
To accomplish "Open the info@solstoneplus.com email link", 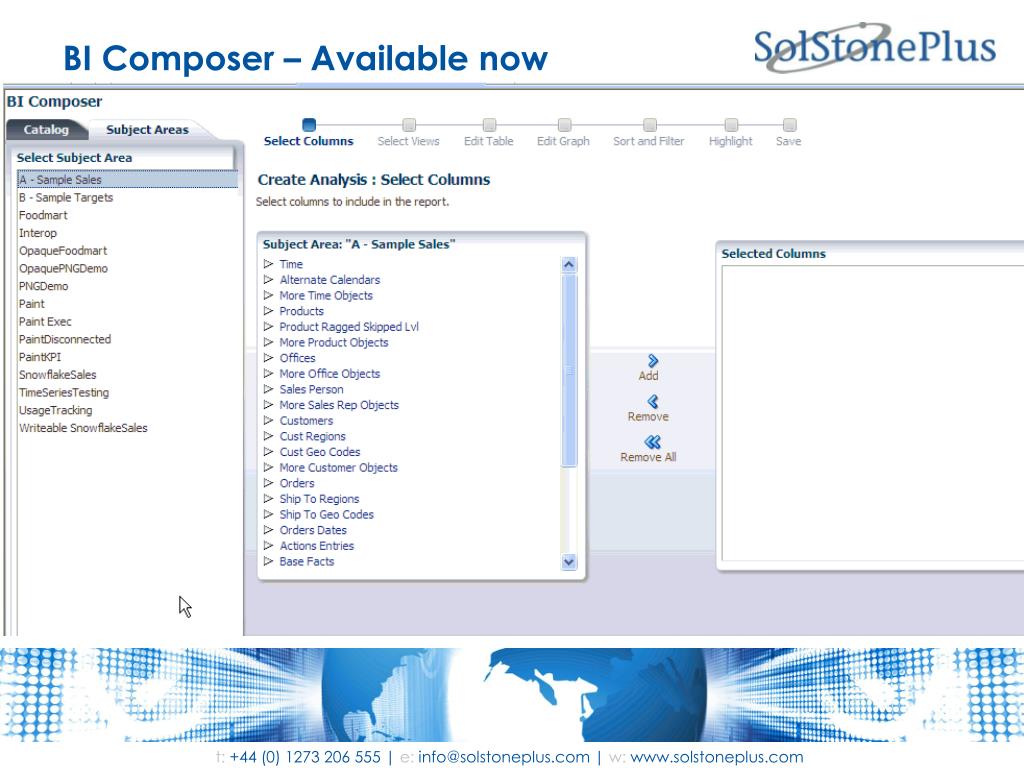I will tap(504, 757).
